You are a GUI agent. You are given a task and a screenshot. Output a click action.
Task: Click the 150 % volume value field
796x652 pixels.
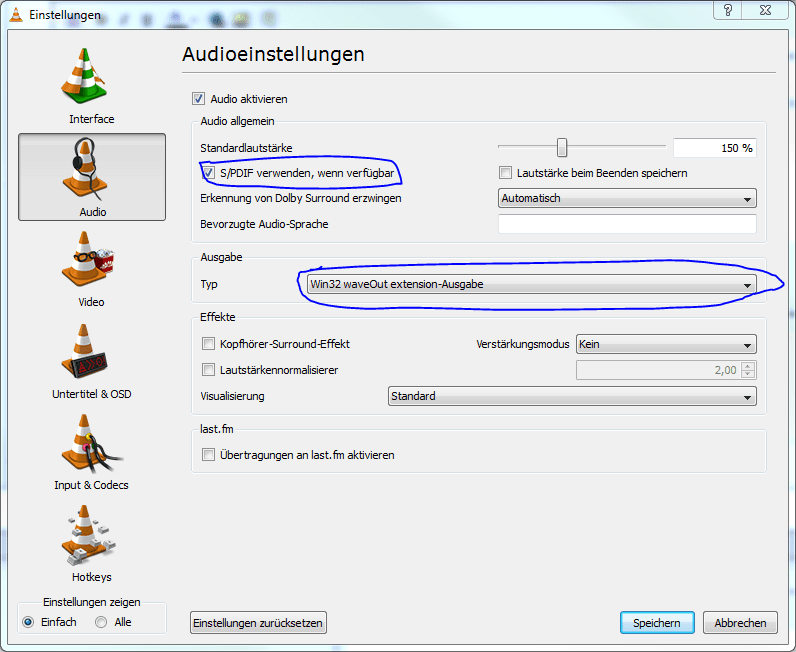(715, 148)
